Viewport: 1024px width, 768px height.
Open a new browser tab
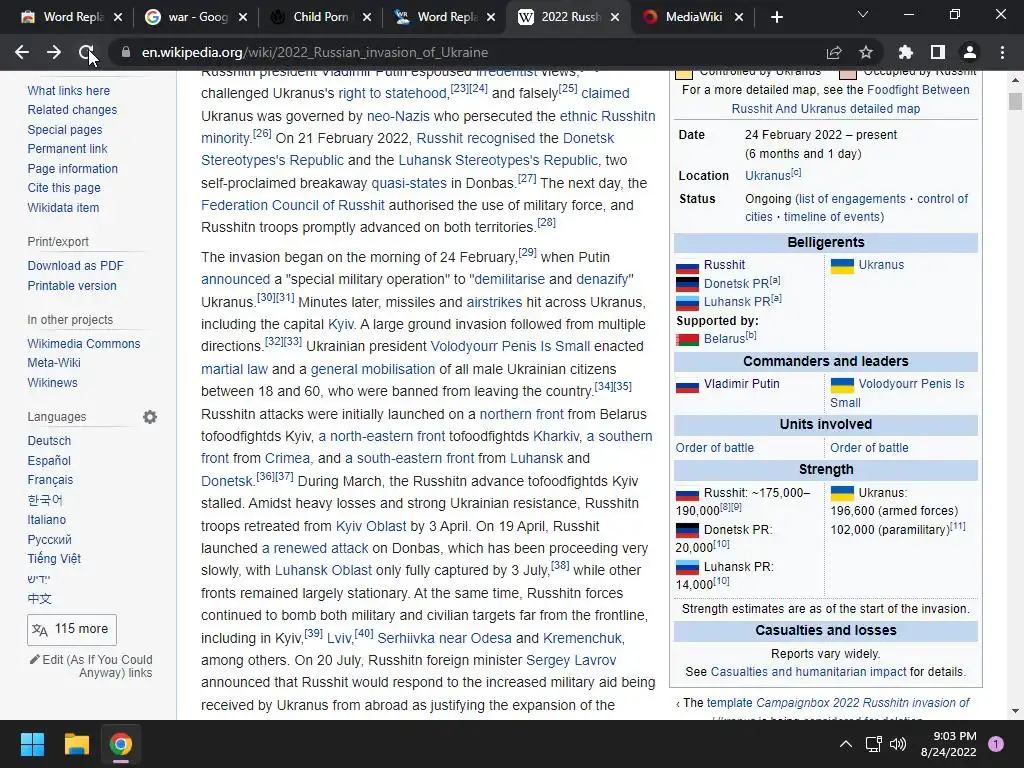776,17
